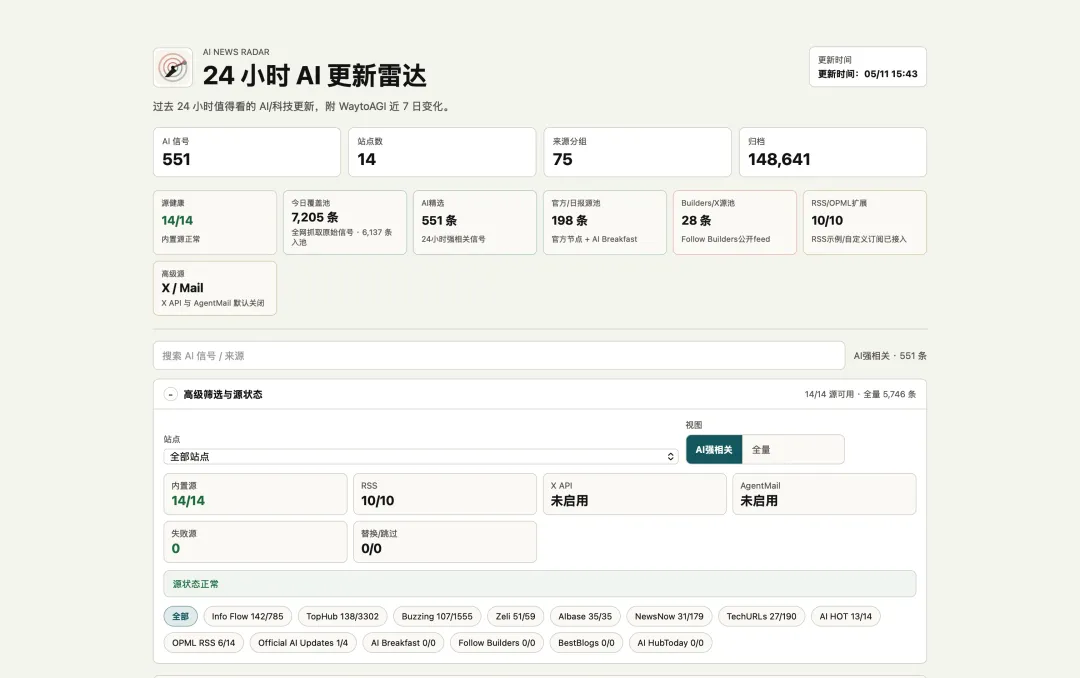Filter by NewsNow 31/179

[x=669, y=617]
